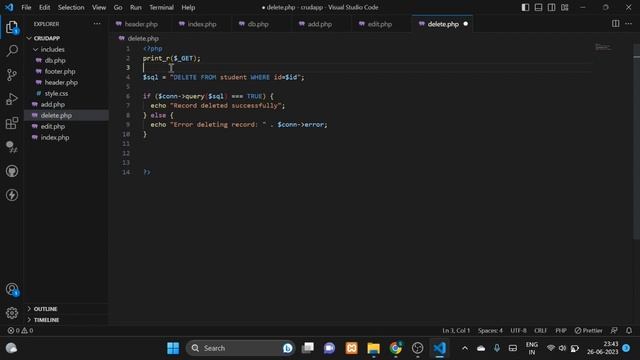Image resolution: width=640 pixels, height=360 pixels.
Task: Open edit.php in explorer tree
Action: click(53, 127)
